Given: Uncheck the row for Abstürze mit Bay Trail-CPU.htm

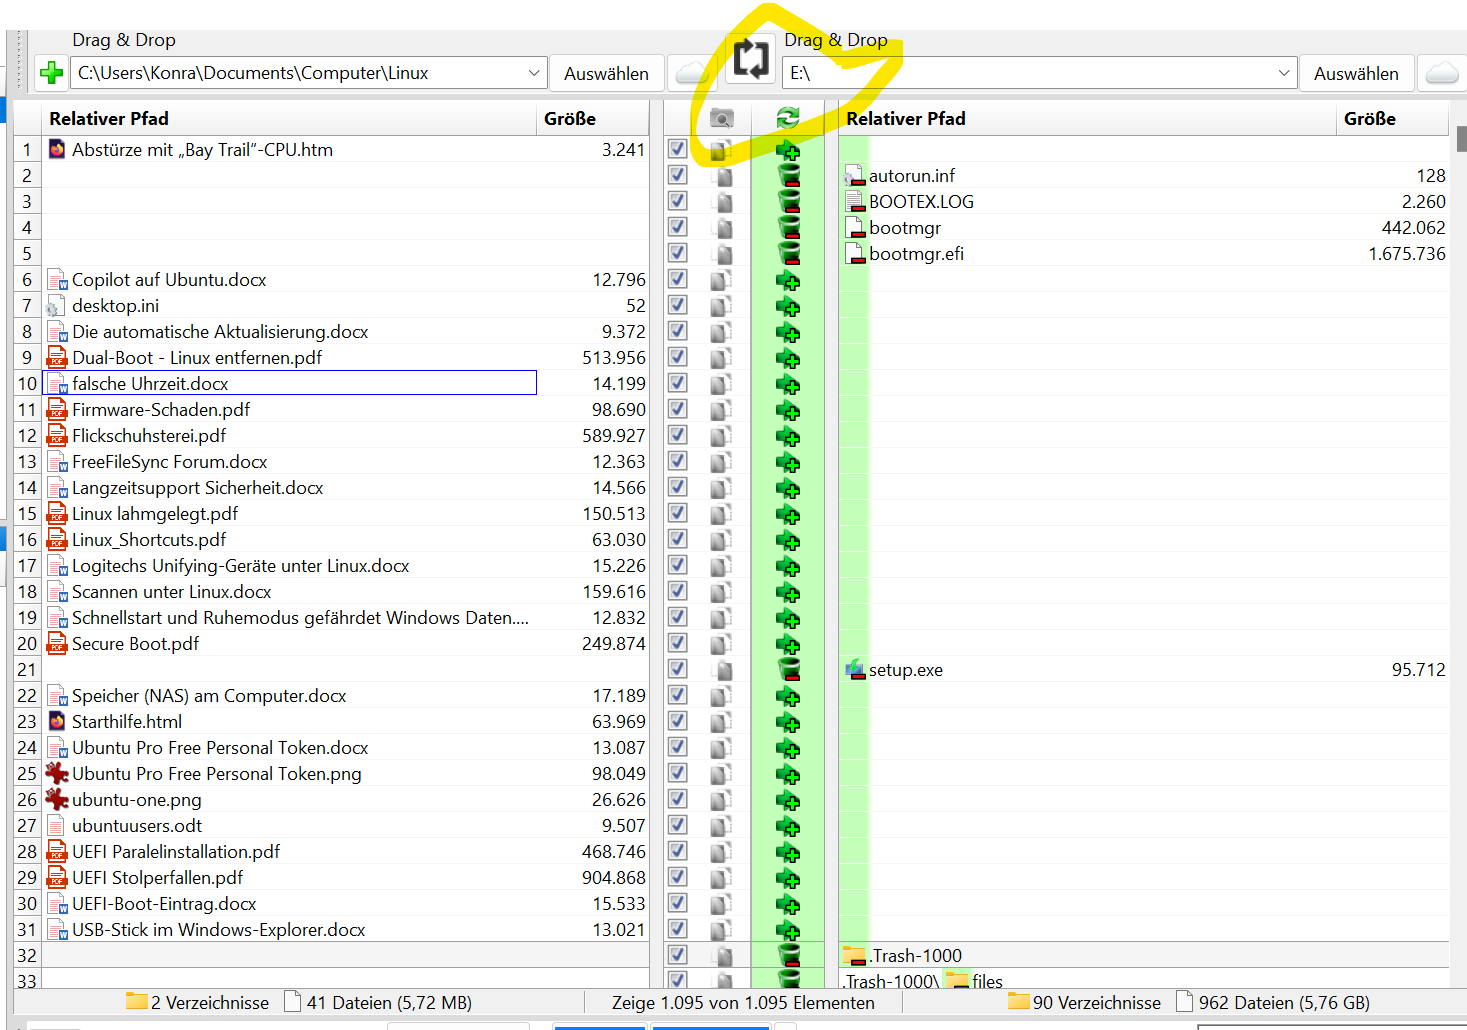Looking at the screenshot, I should point(678,149).
